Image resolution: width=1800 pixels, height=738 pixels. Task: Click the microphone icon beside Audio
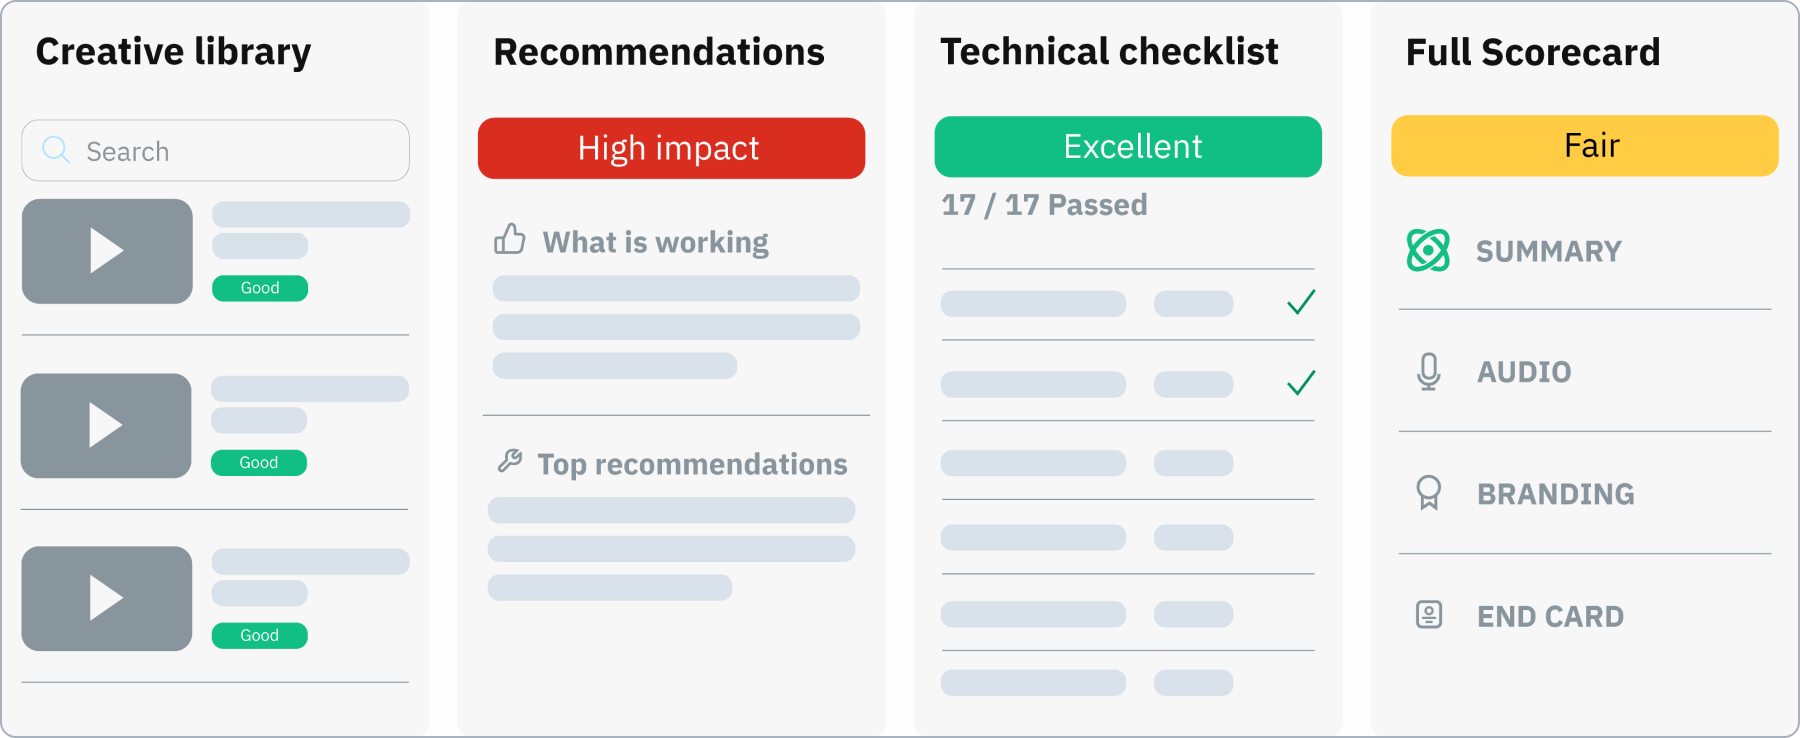(1429, 371)
